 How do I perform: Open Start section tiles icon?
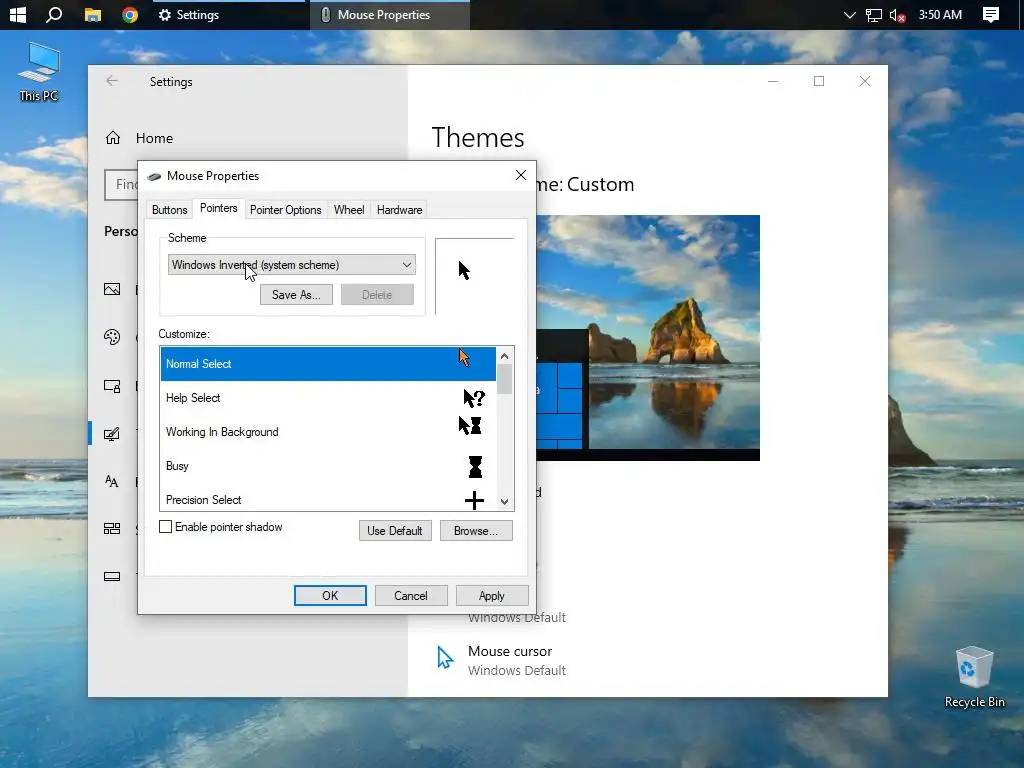pyautogui.click(x=112, y=528)
